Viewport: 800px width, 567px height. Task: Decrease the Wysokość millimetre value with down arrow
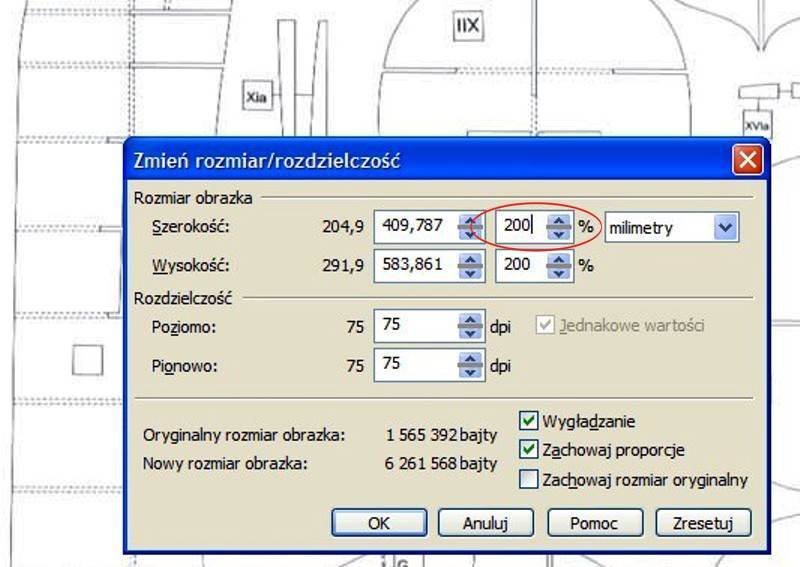pos(468,273)
